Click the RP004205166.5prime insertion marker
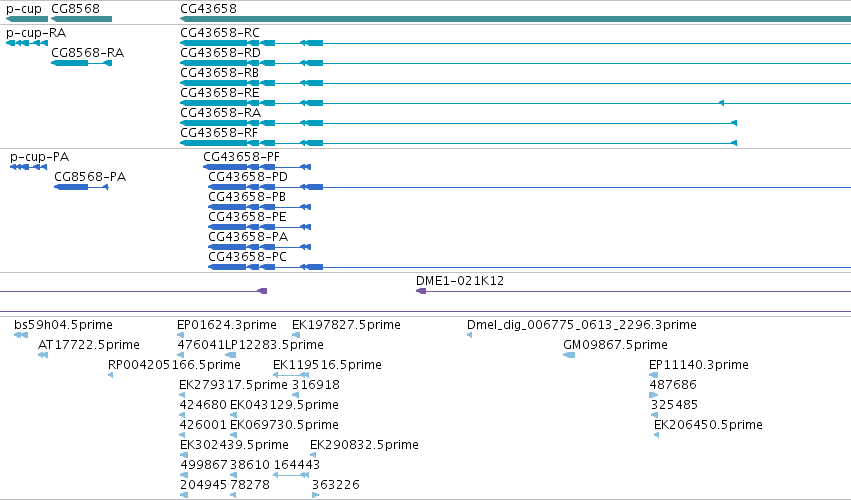Viewport: 851px width, 500px height. (111, 375)
